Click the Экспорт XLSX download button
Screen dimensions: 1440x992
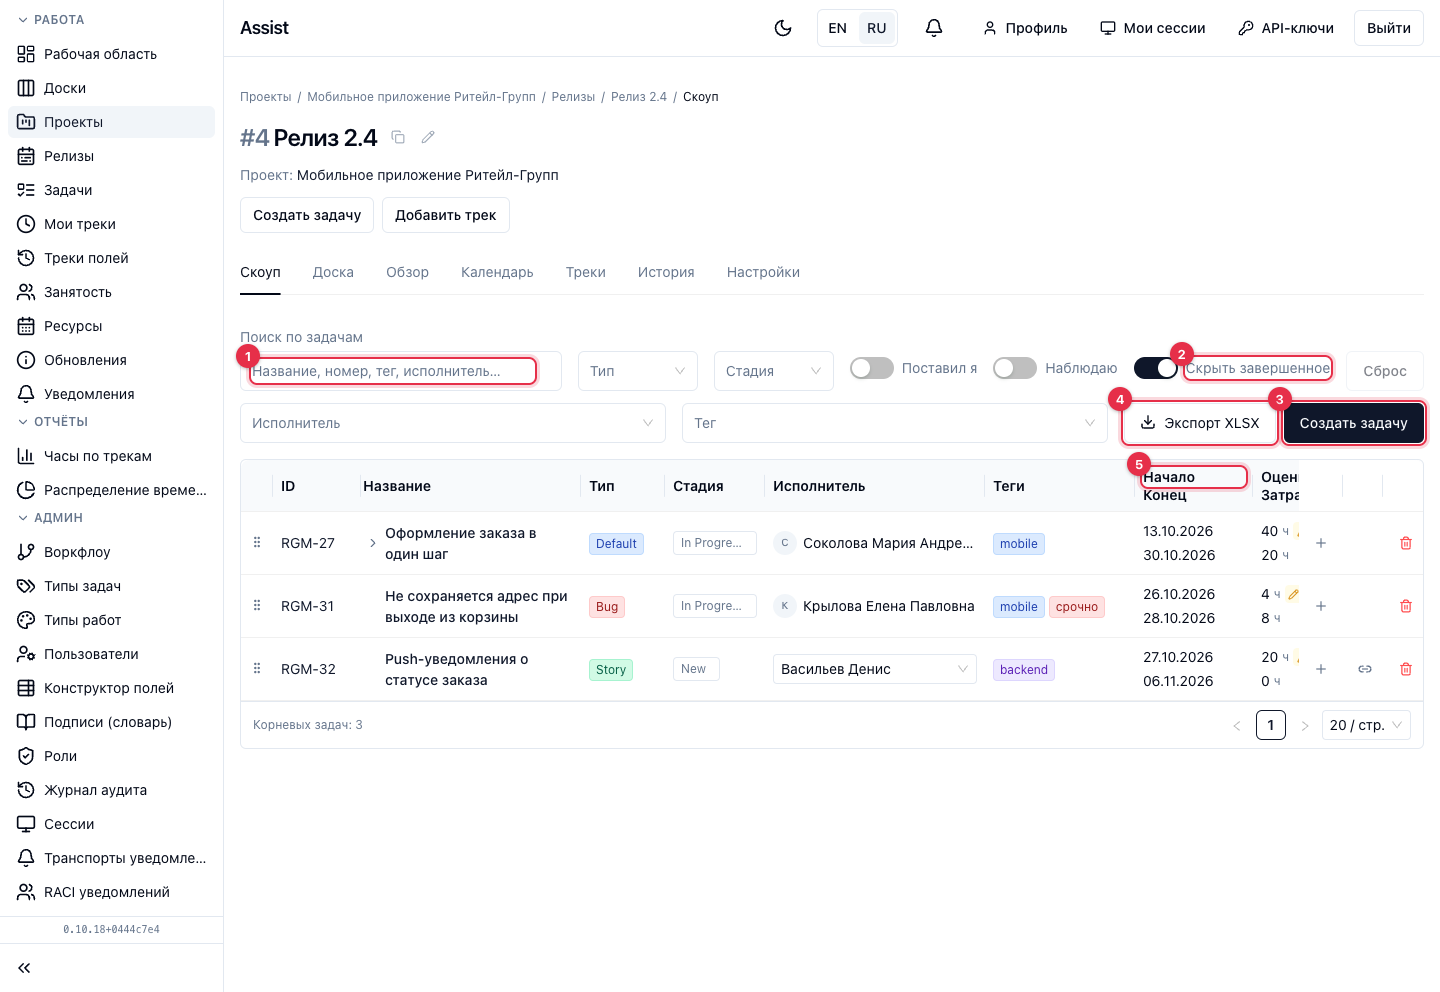pos(1200,423)
